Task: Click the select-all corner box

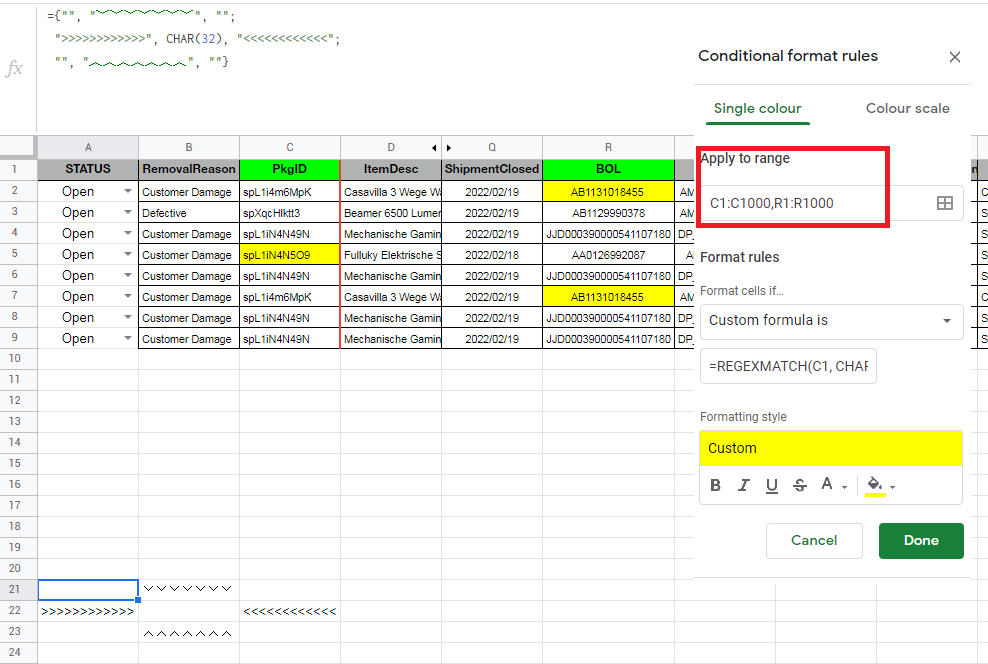Action: click(18, 147)
